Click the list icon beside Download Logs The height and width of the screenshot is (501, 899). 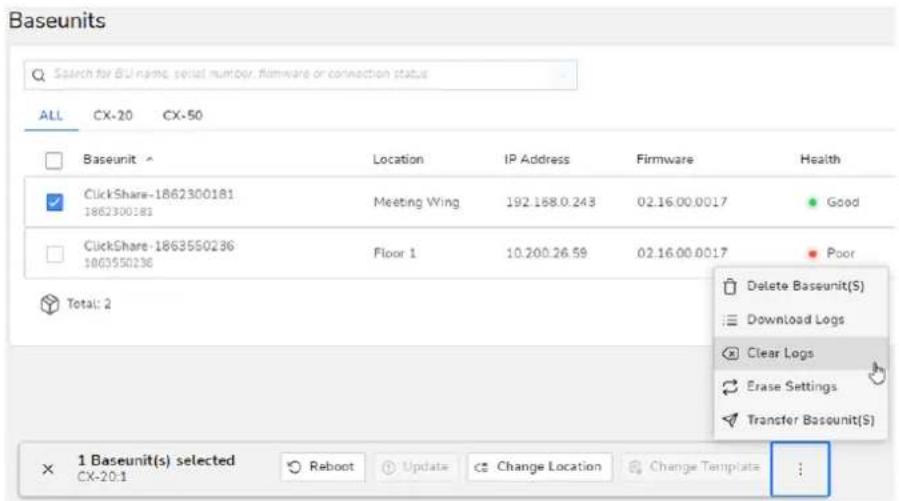point(730,320)
